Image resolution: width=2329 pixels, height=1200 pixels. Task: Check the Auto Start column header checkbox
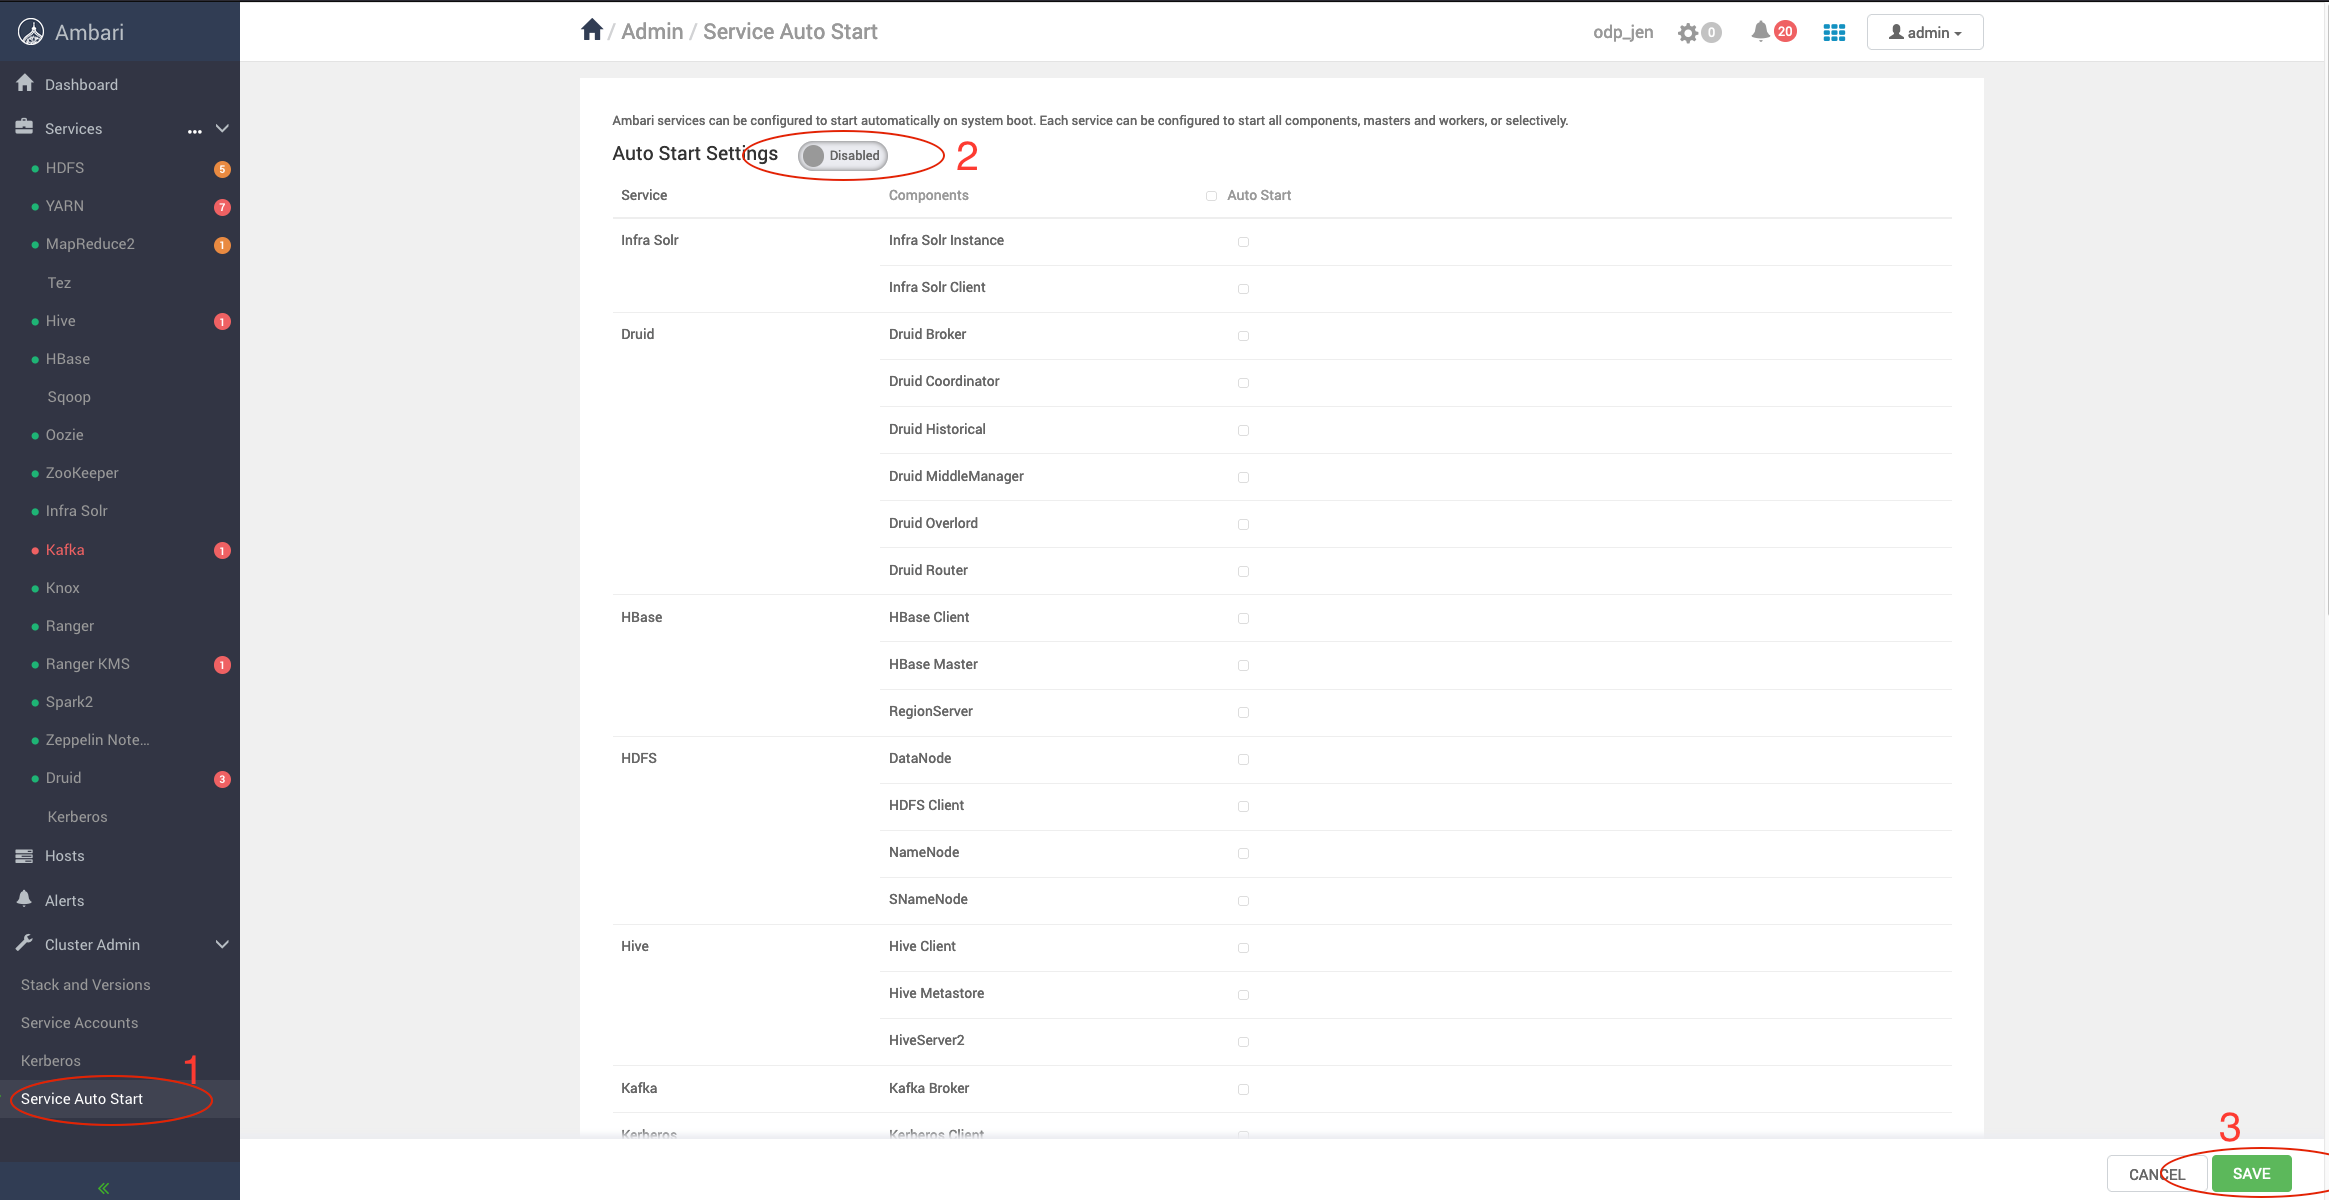[1211, 196]
